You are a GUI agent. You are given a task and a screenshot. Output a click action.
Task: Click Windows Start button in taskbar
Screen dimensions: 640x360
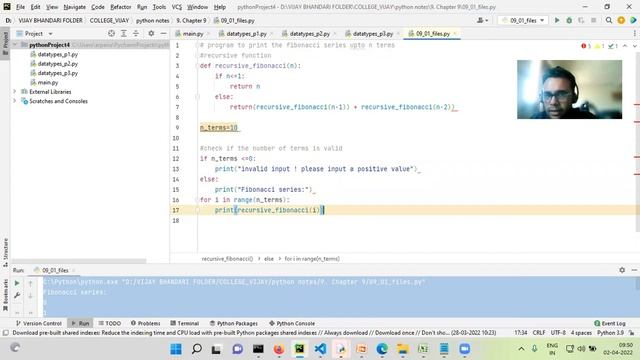(176, 349)
